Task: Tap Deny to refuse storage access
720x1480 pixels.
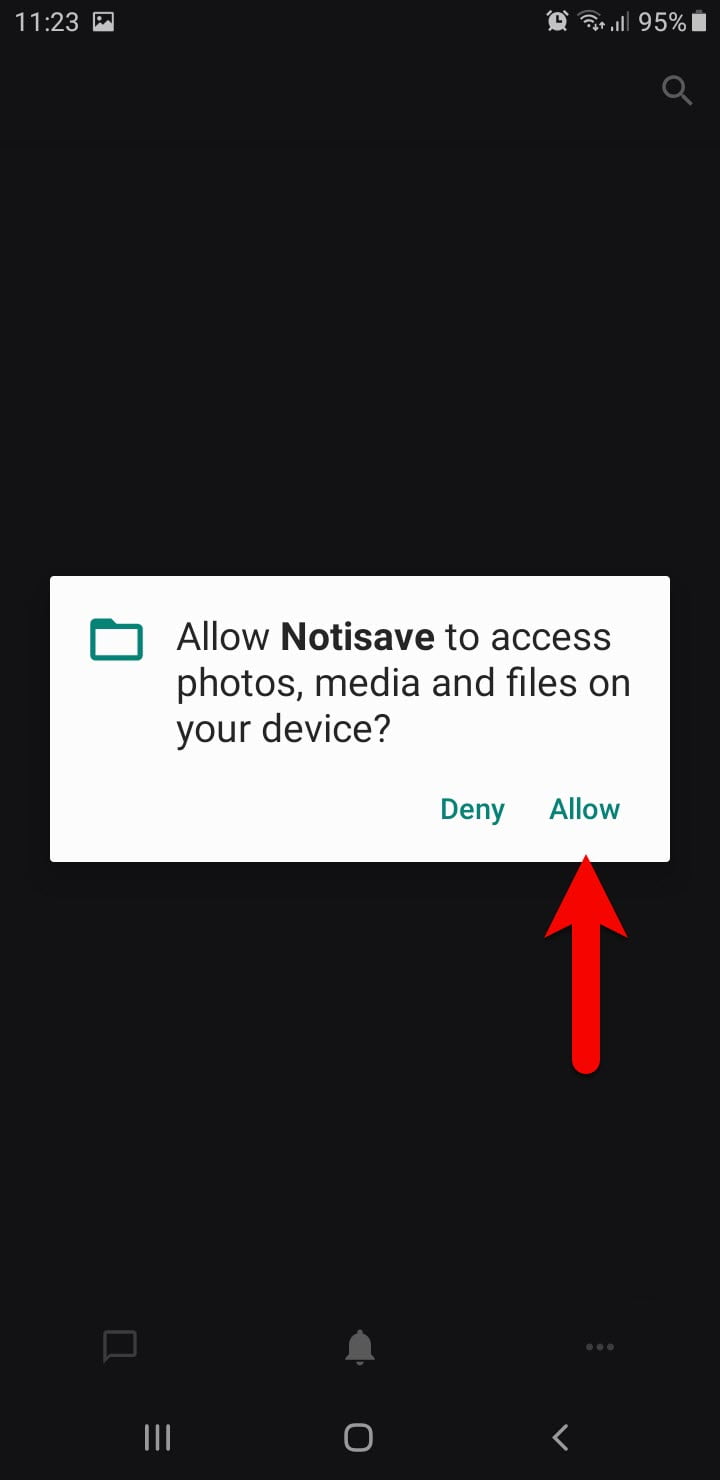Action: point(472,809)
